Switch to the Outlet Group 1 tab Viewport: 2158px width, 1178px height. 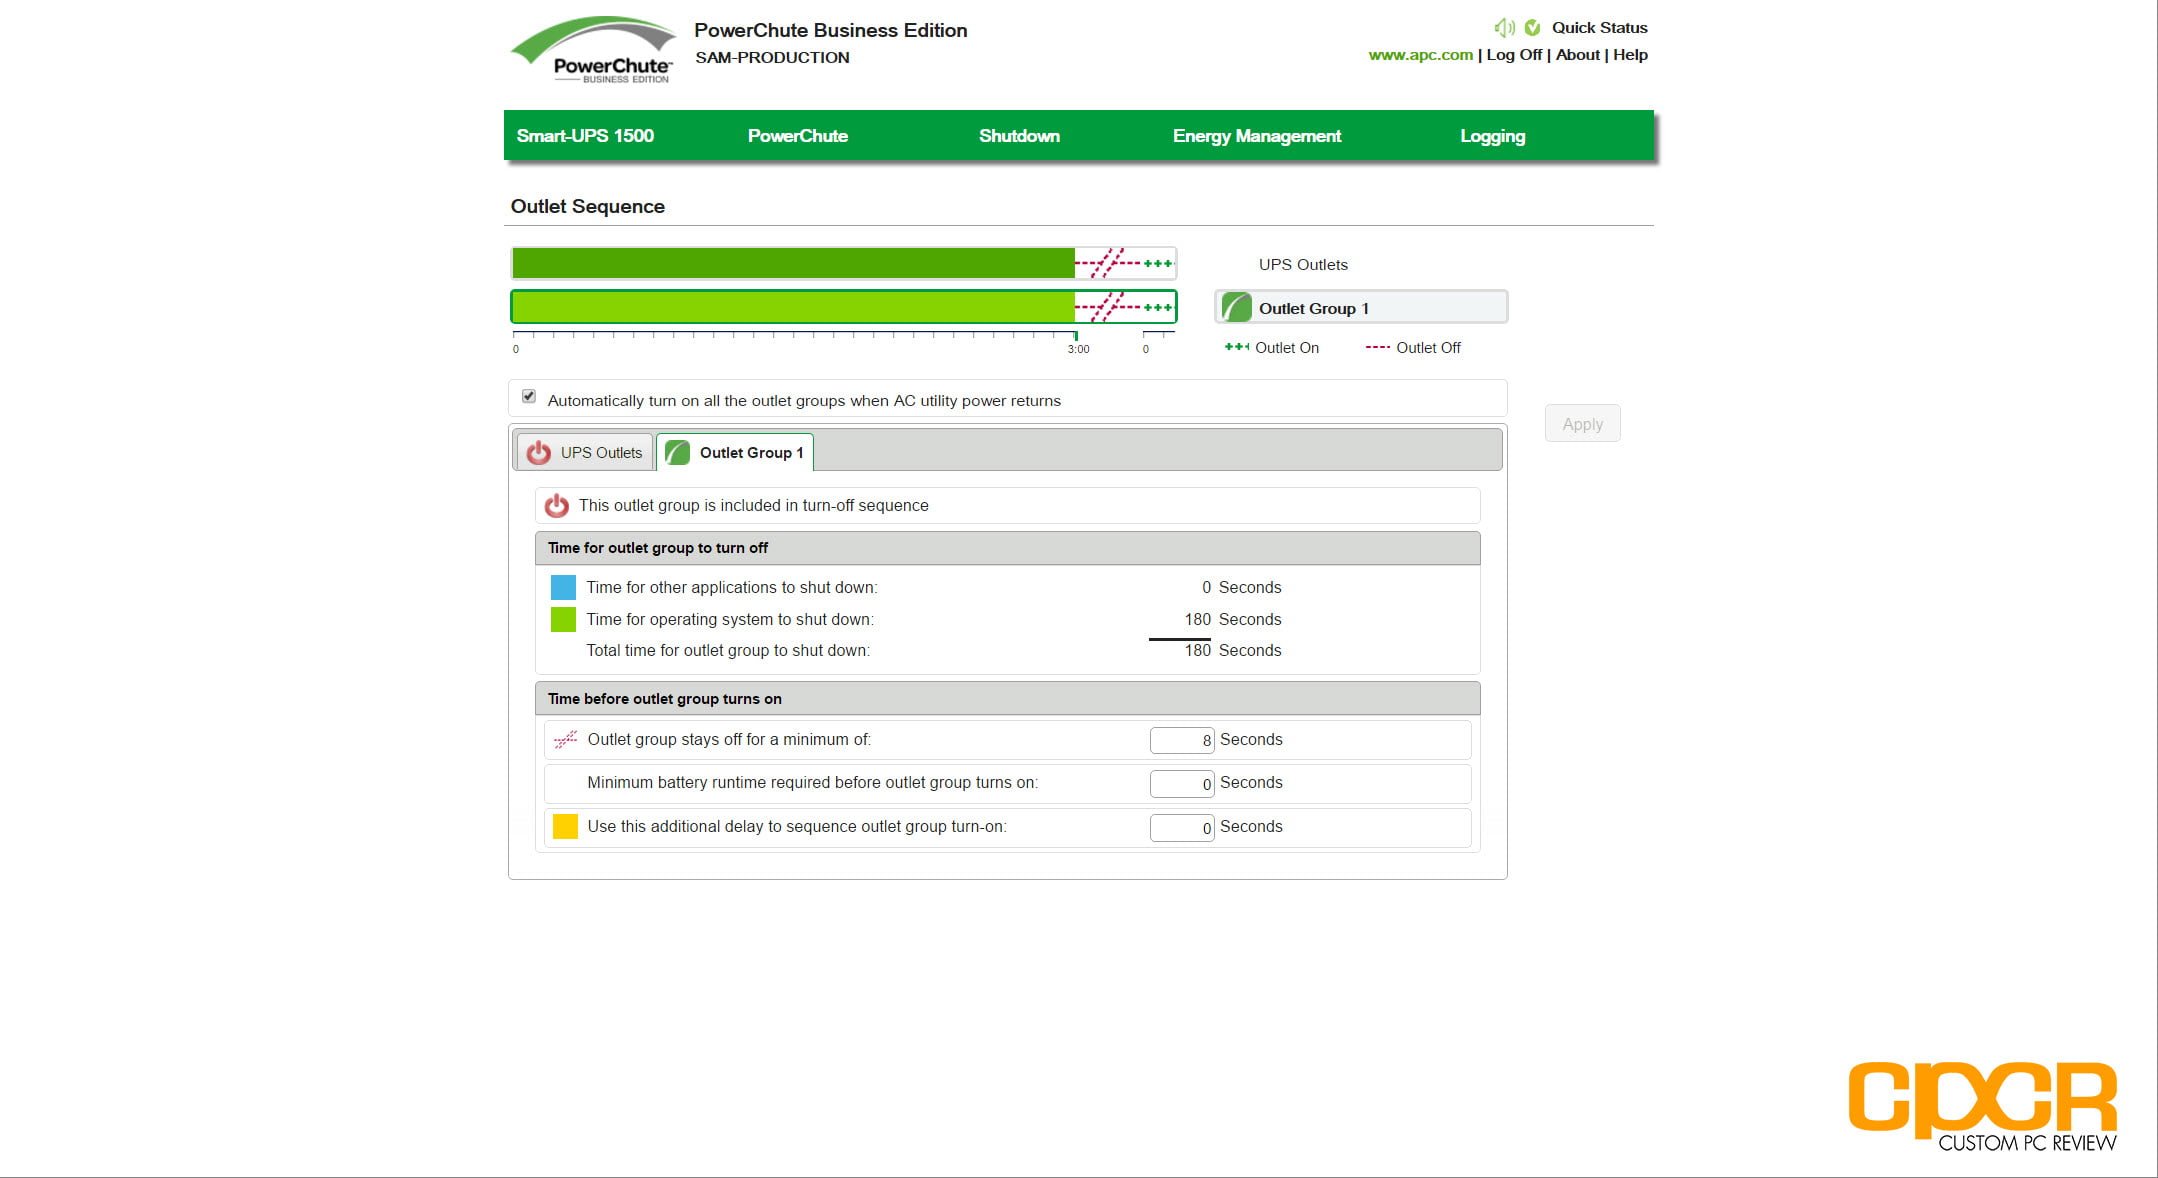click(x=735, y=452)
